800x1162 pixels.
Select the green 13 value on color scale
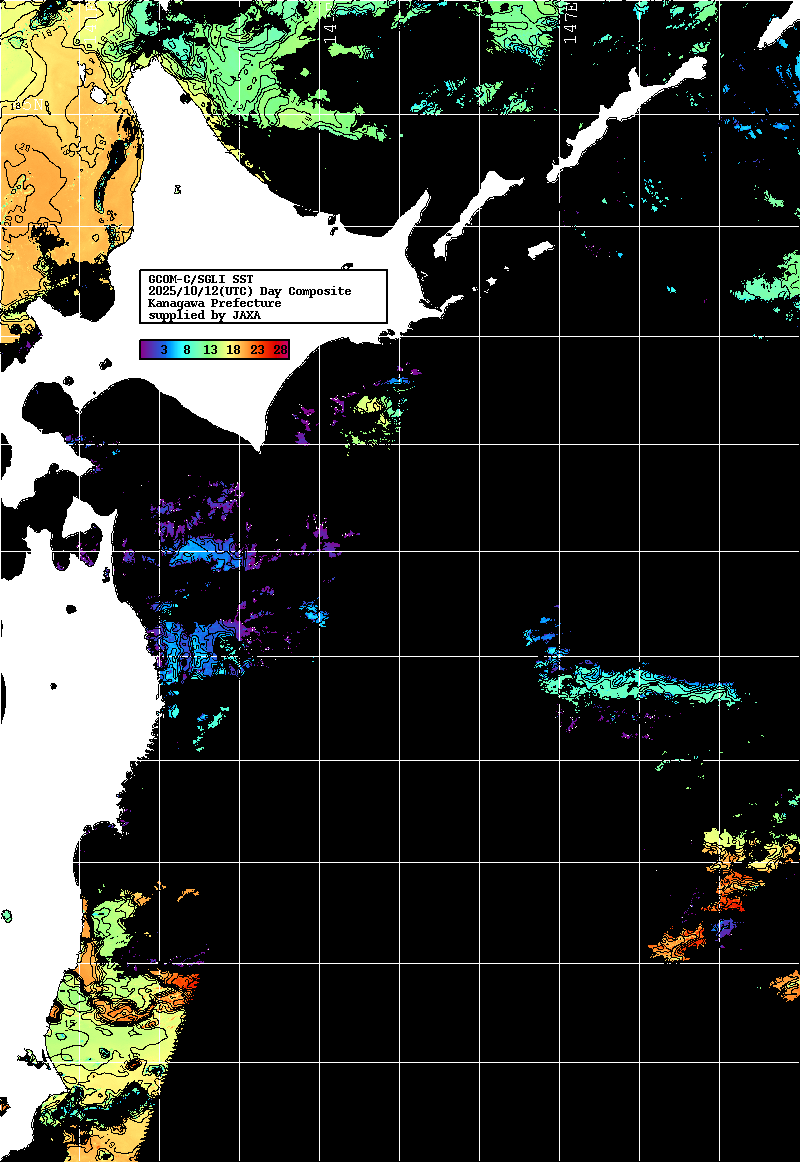click(210, 350)
